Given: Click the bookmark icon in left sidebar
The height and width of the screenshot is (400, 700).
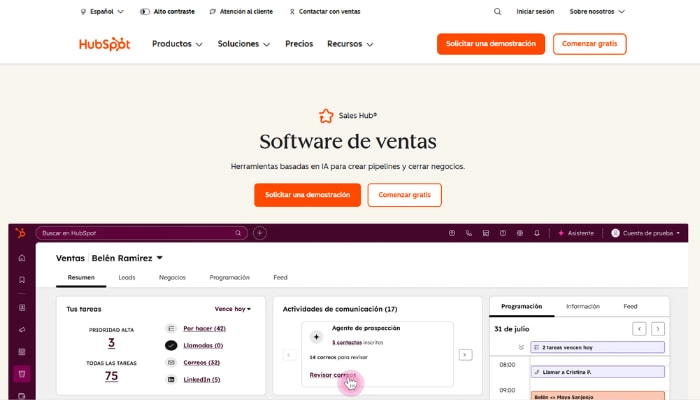Looking at the screenshot, I should (x=22, y=280).
